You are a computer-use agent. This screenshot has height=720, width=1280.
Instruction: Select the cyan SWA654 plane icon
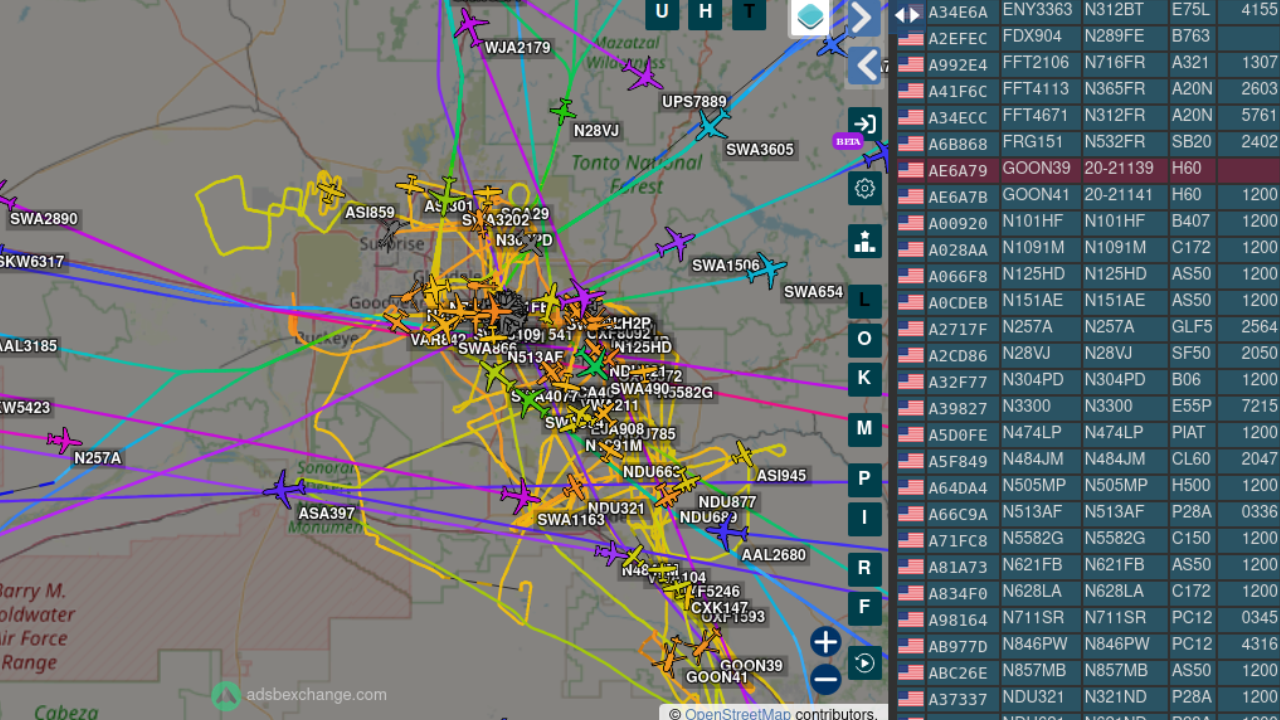(x=767, y=268)
